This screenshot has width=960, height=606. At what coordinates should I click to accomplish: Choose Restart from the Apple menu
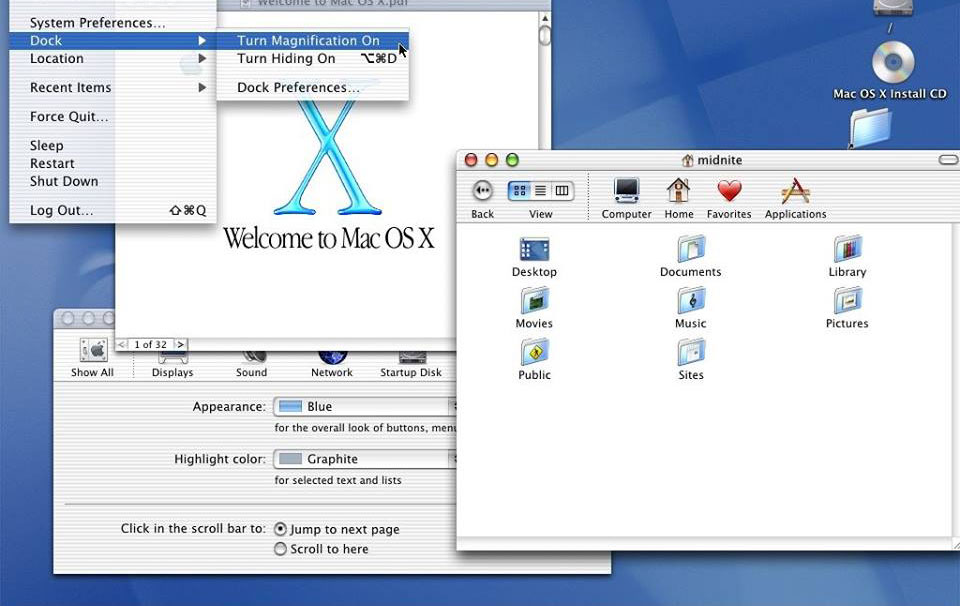tap(113, 163)
